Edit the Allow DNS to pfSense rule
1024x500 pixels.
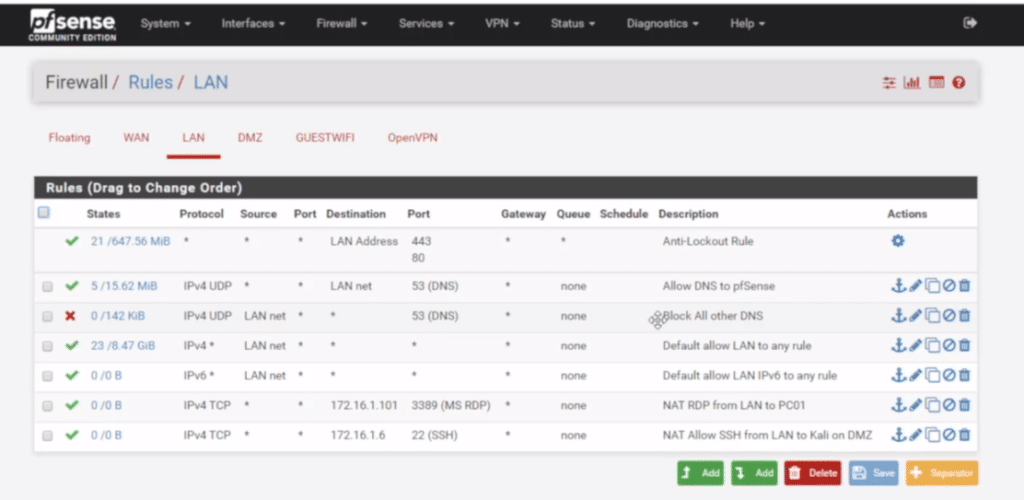click(x=914, y=286)
